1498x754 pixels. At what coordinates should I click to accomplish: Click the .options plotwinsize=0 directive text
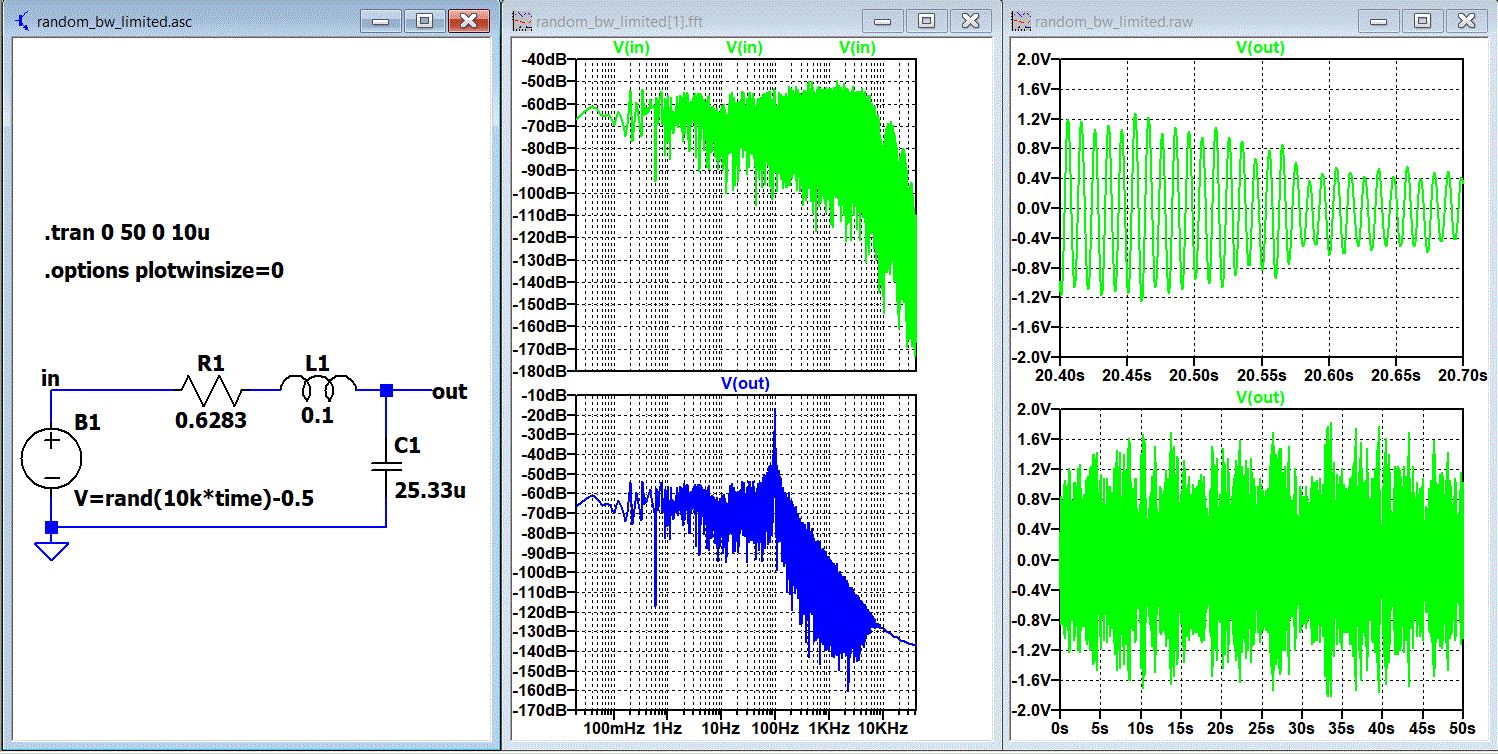click(x=163, y=271)
